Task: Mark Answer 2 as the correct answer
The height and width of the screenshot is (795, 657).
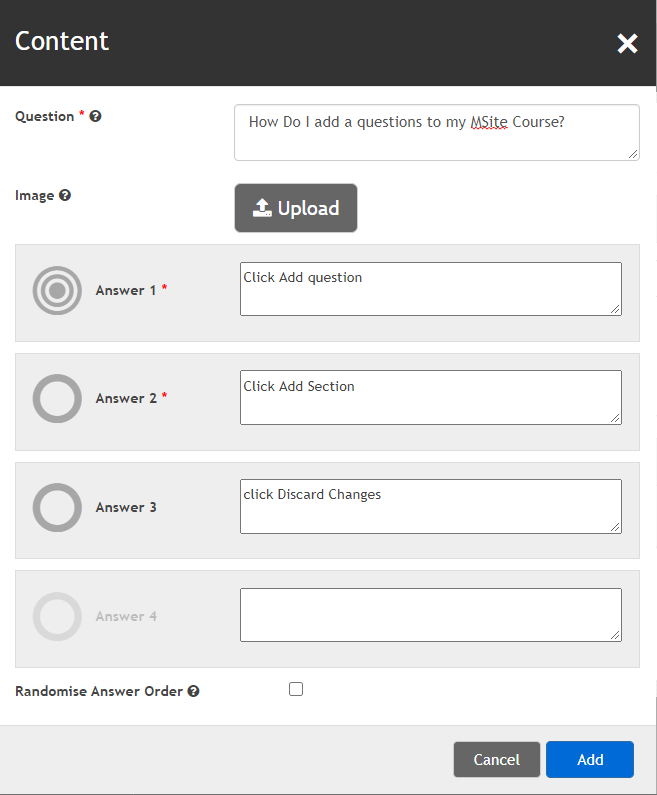Action: tap(57, 399)
